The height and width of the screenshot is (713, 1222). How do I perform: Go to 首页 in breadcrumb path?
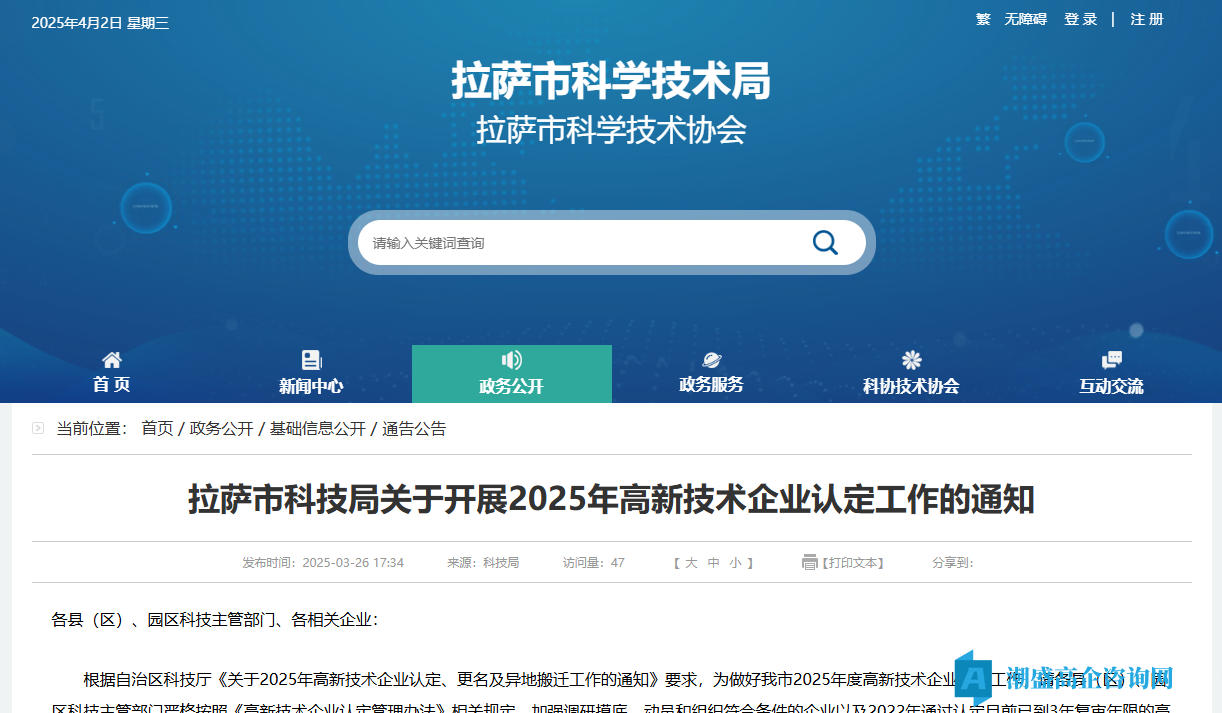157,429
